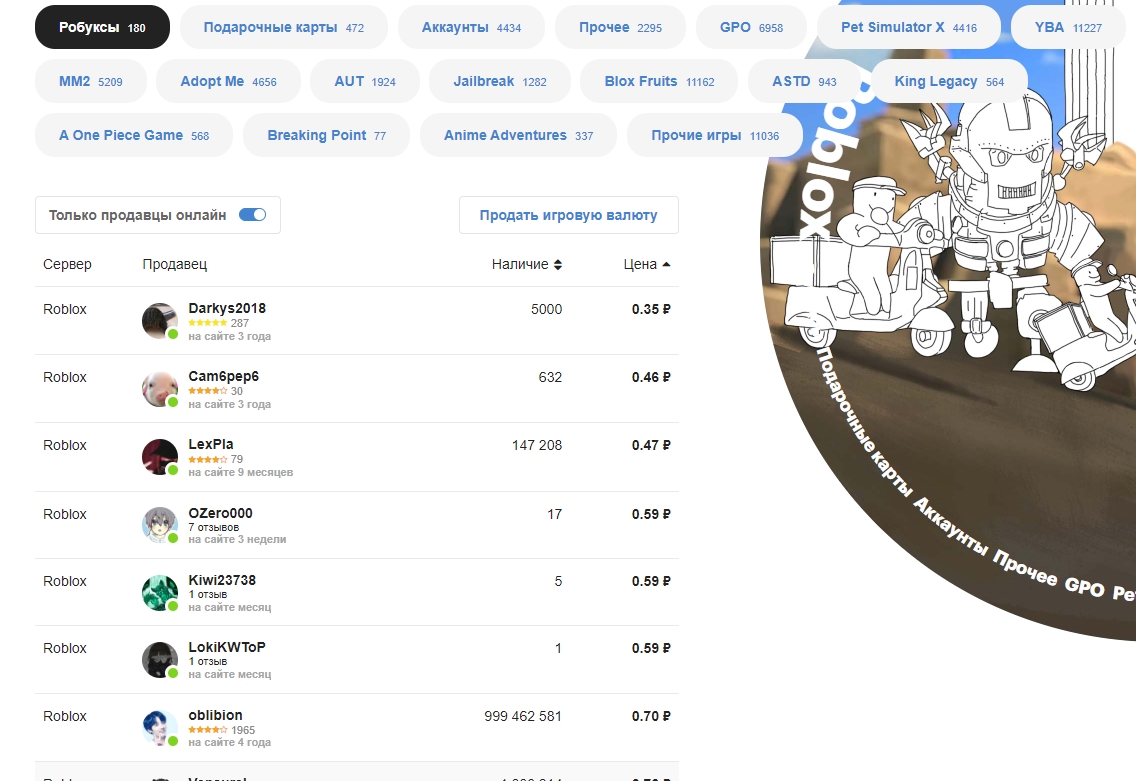
Task: Open the YBA category tab
Action: 1069,28
